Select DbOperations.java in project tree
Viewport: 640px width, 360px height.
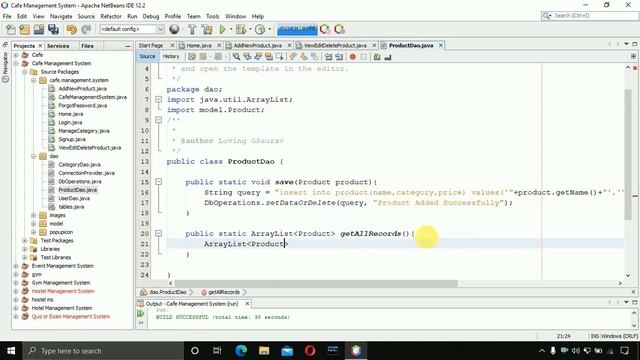pyautogui.click(x=80, y=181)
